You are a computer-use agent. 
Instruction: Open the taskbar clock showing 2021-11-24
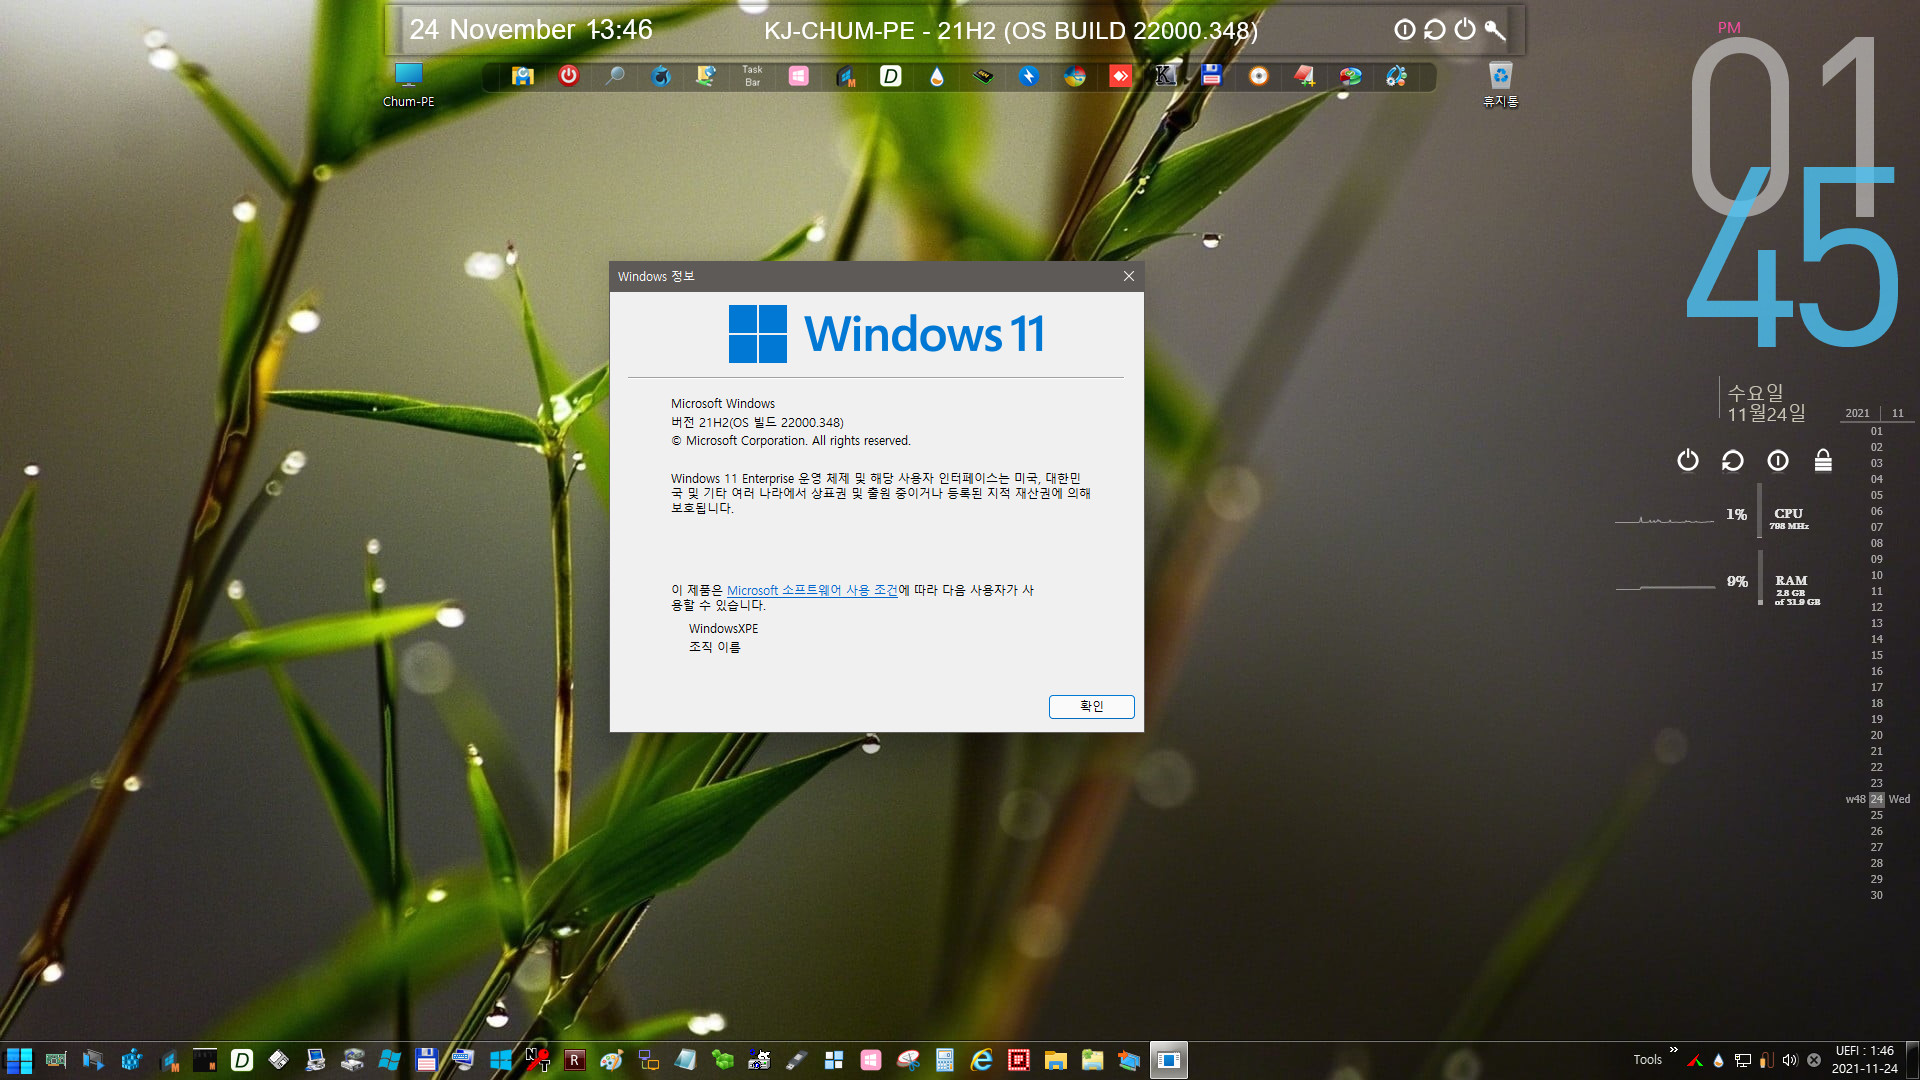click(x=1864, y=1060)
